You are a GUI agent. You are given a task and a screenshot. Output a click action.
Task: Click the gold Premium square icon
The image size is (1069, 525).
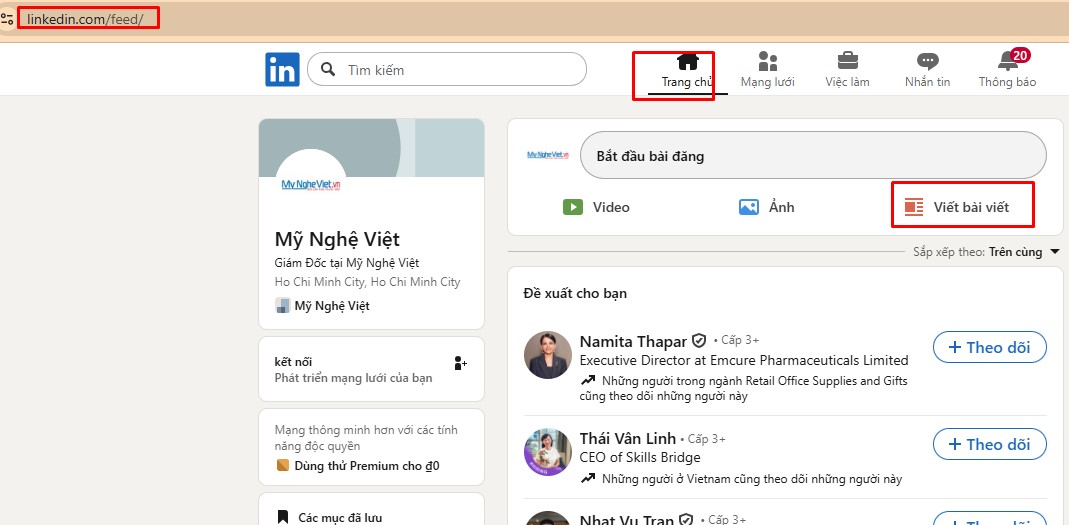click(x=283, y=466)
